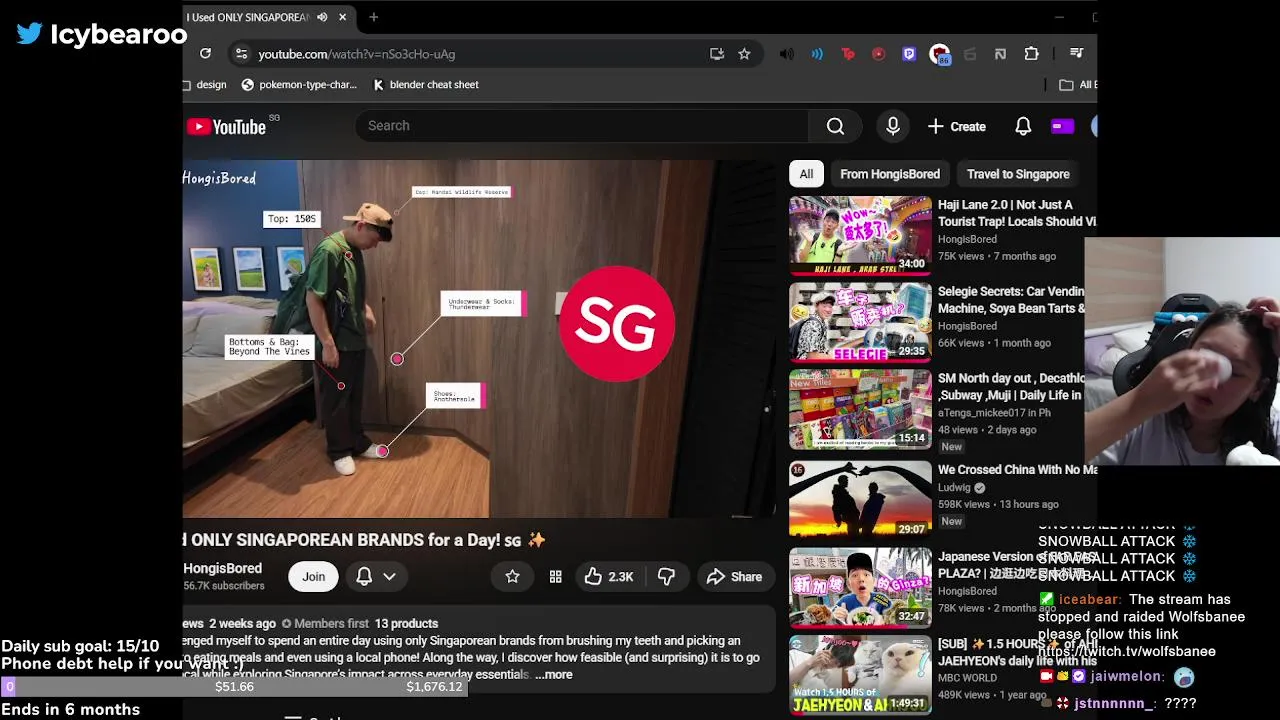Click the video player area
This screenshot has width=1280, height=720.
click(479, 339)
